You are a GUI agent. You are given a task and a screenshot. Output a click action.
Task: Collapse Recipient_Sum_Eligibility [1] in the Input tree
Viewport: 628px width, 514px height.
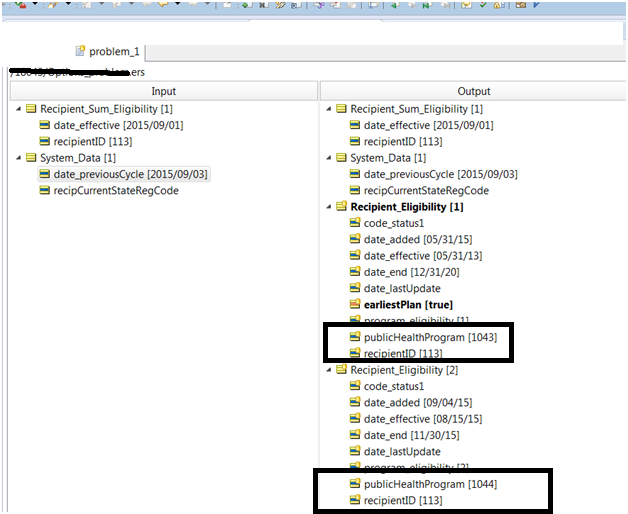pos(18,109)
